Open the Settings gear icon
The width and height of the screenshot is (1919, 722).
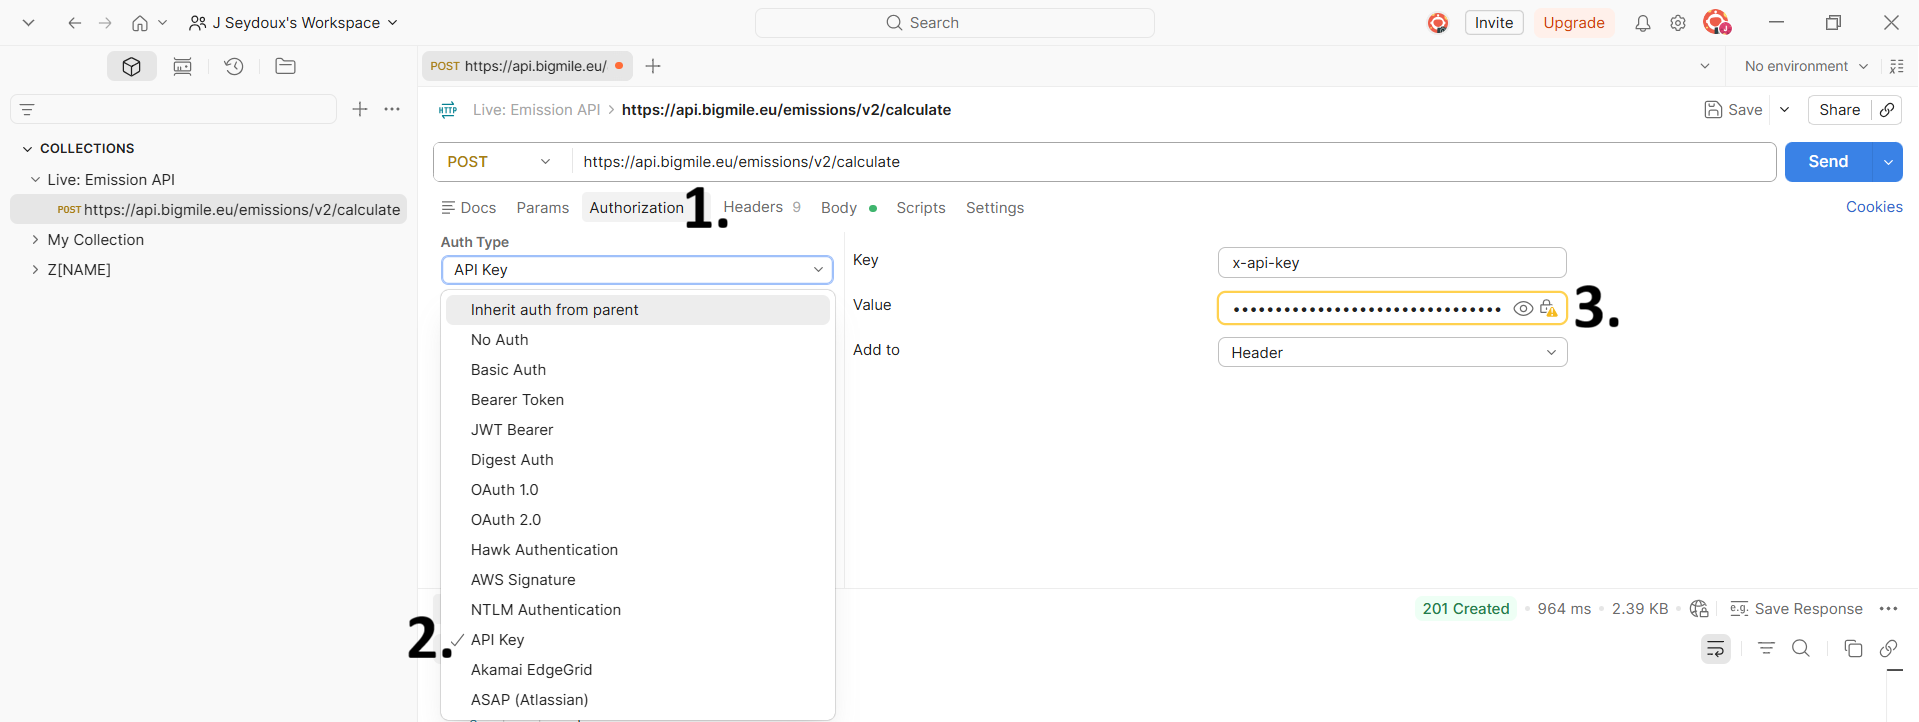point(1678,23)
